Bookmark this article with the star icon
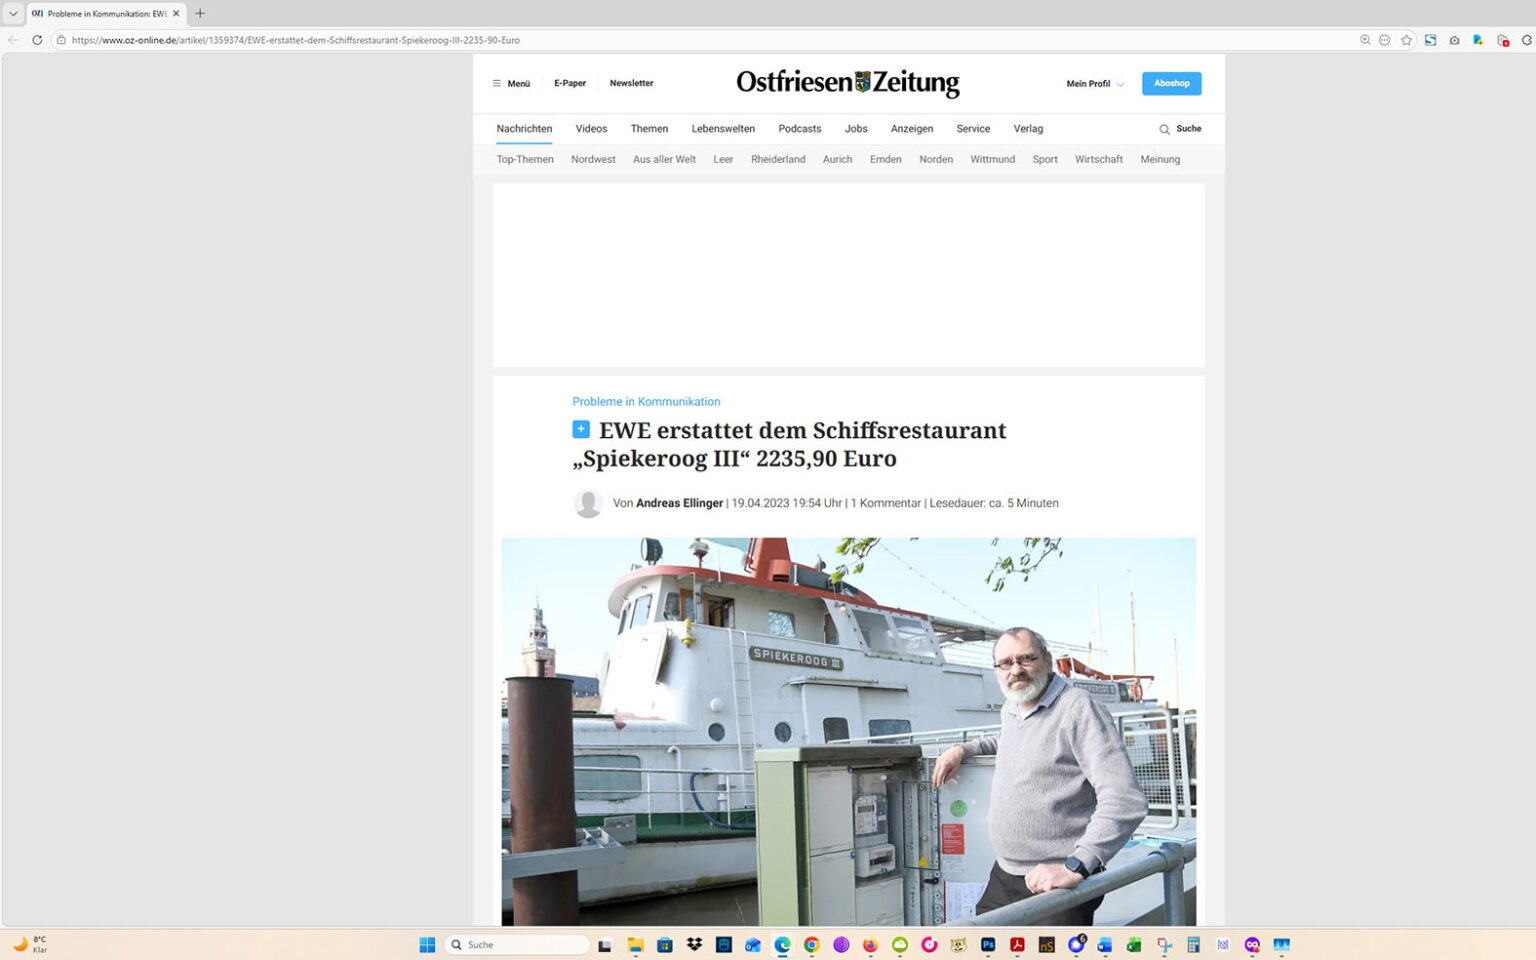 click(x=1407, y=40)
